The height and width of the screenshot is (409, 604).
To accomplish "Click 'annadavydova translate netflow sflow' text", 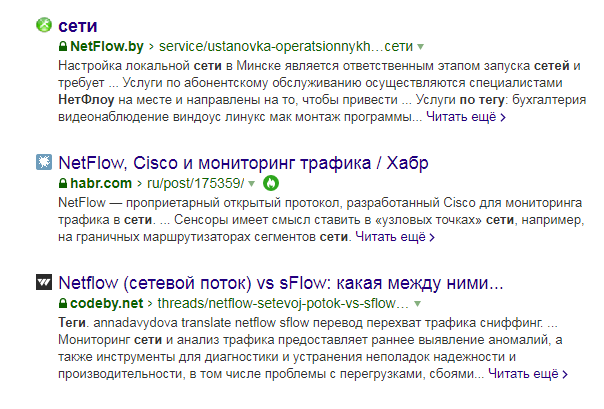I will pyautogui.click(x=201, y=323).
